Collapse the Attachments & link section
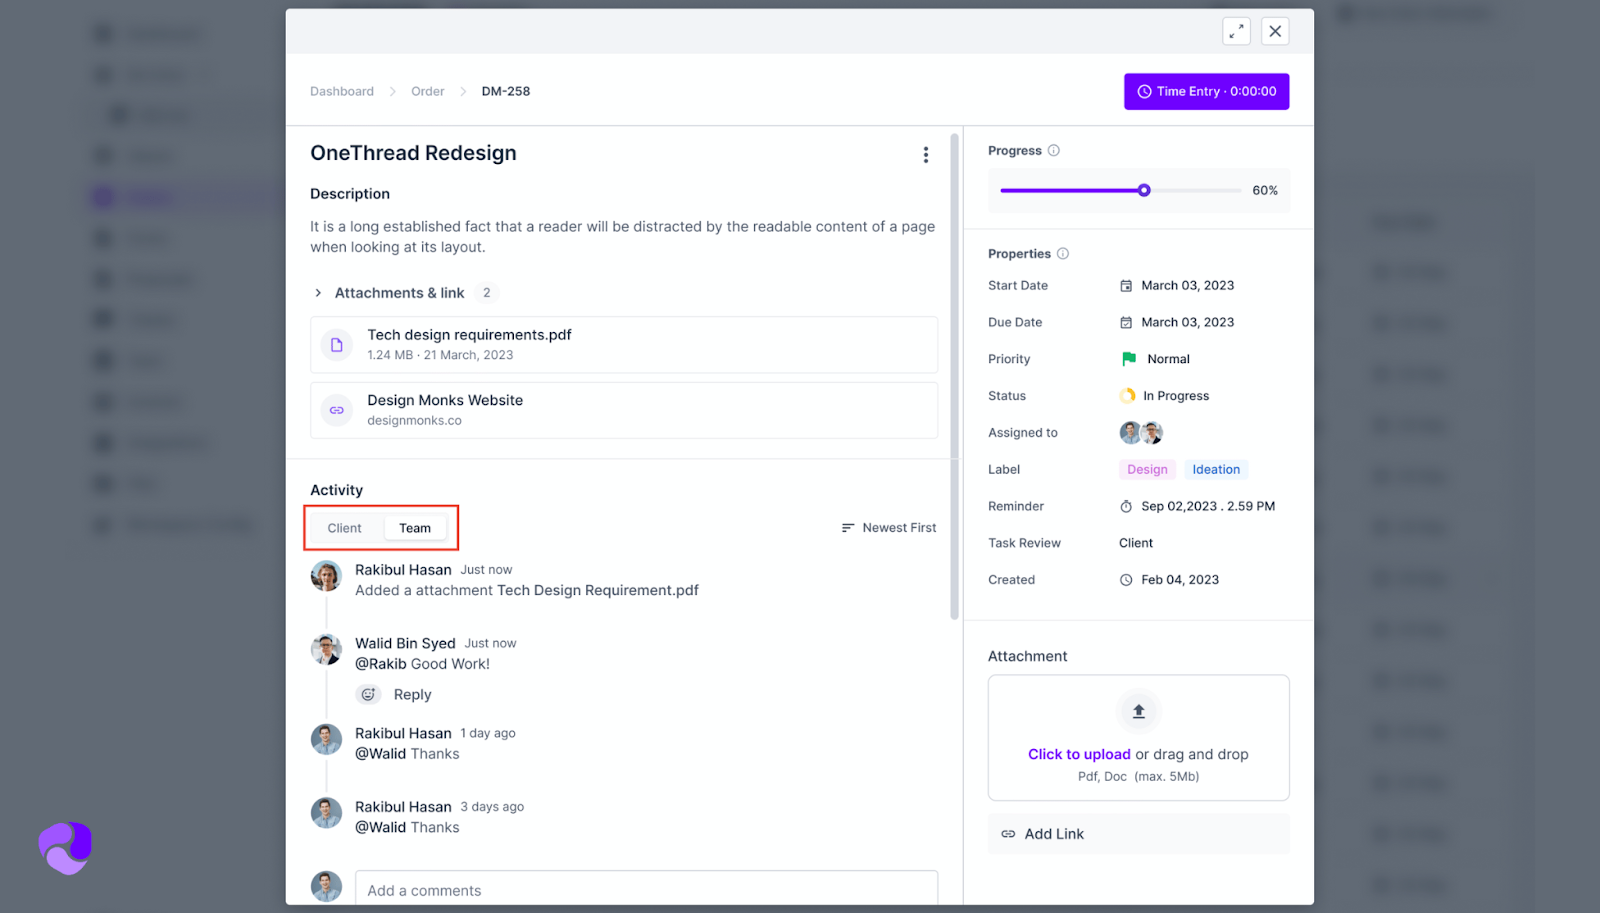 pyautogui.click(x=318, y=293)
